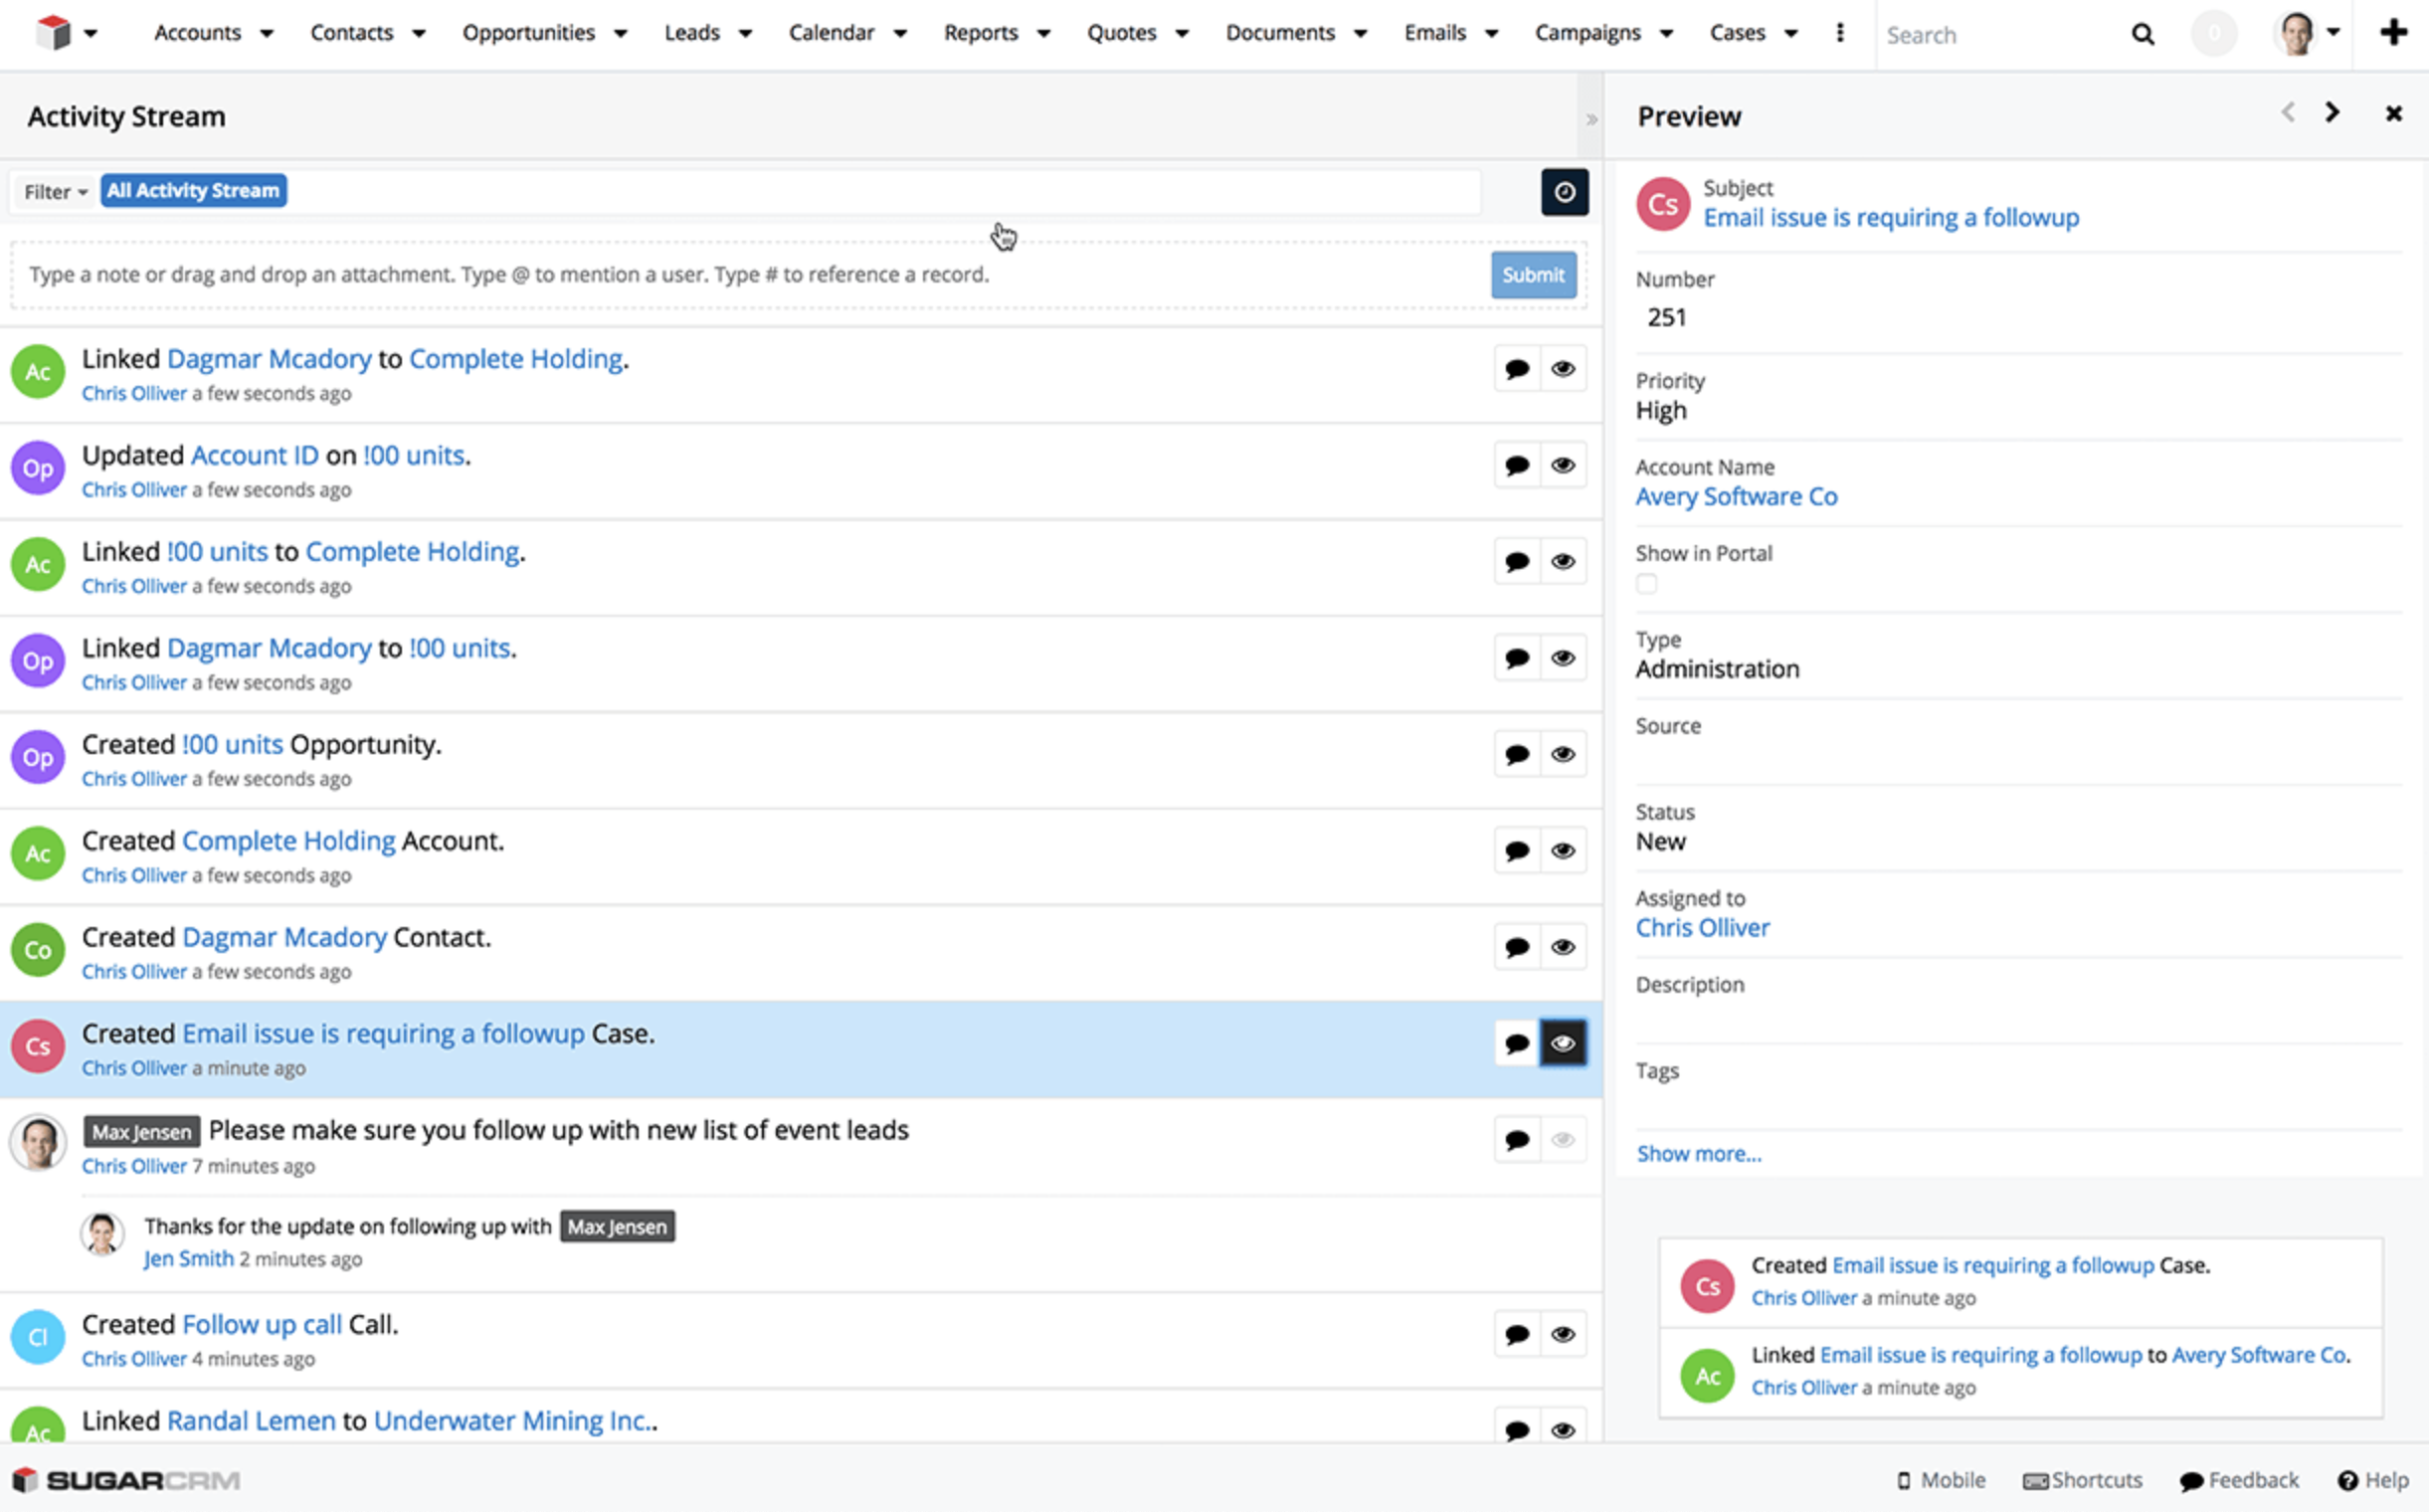Screen dimensions: 2429x1512
Task: Open the more modules vertical dots menu
Action: pos(1840,33)
